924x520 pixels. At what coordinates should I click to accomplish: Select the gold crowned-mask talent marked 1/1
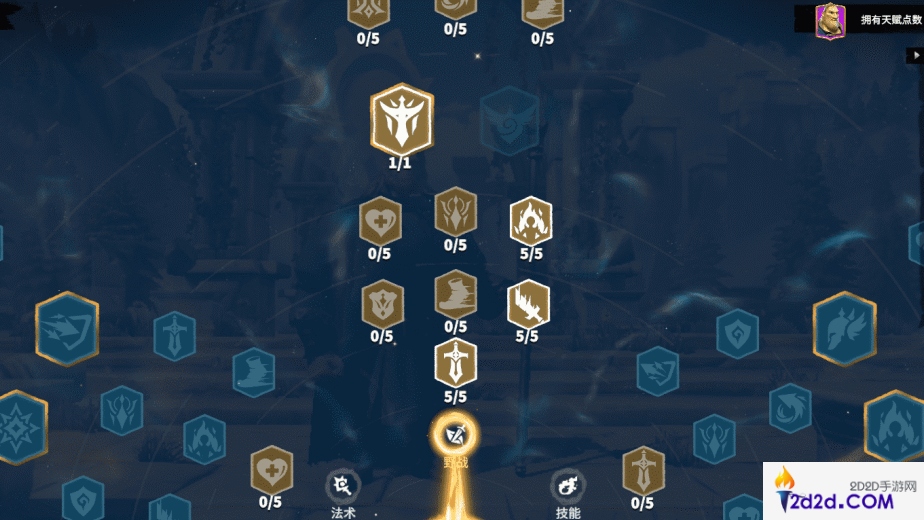tap(402, 120)
